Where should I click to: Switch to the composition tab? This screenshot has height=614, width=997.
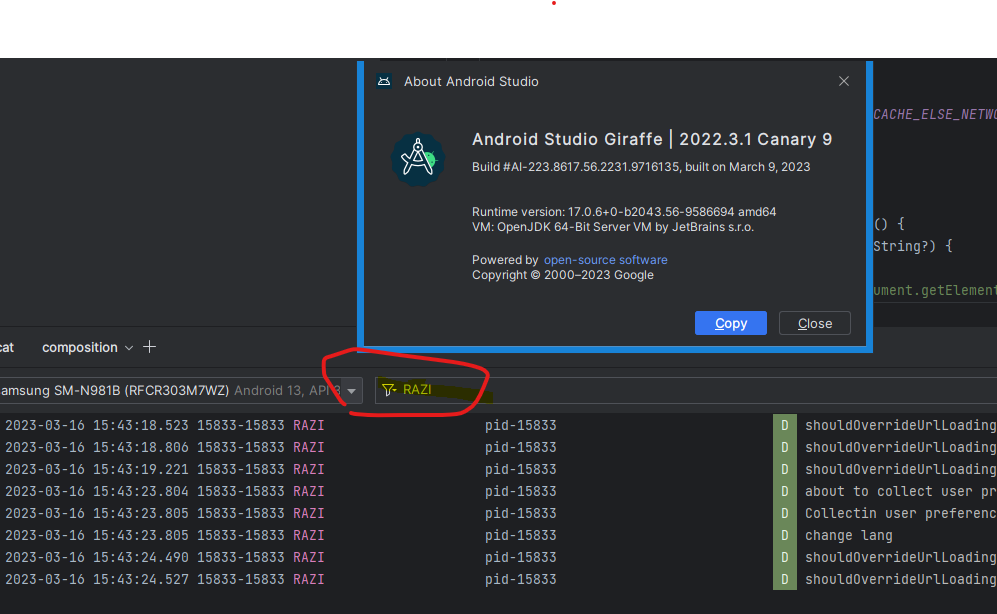(x=79, y=347)
